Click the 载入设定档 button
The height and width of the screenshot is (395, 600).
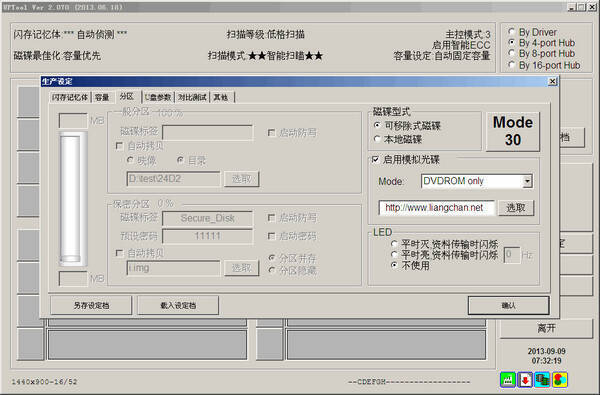pos(178,305)
